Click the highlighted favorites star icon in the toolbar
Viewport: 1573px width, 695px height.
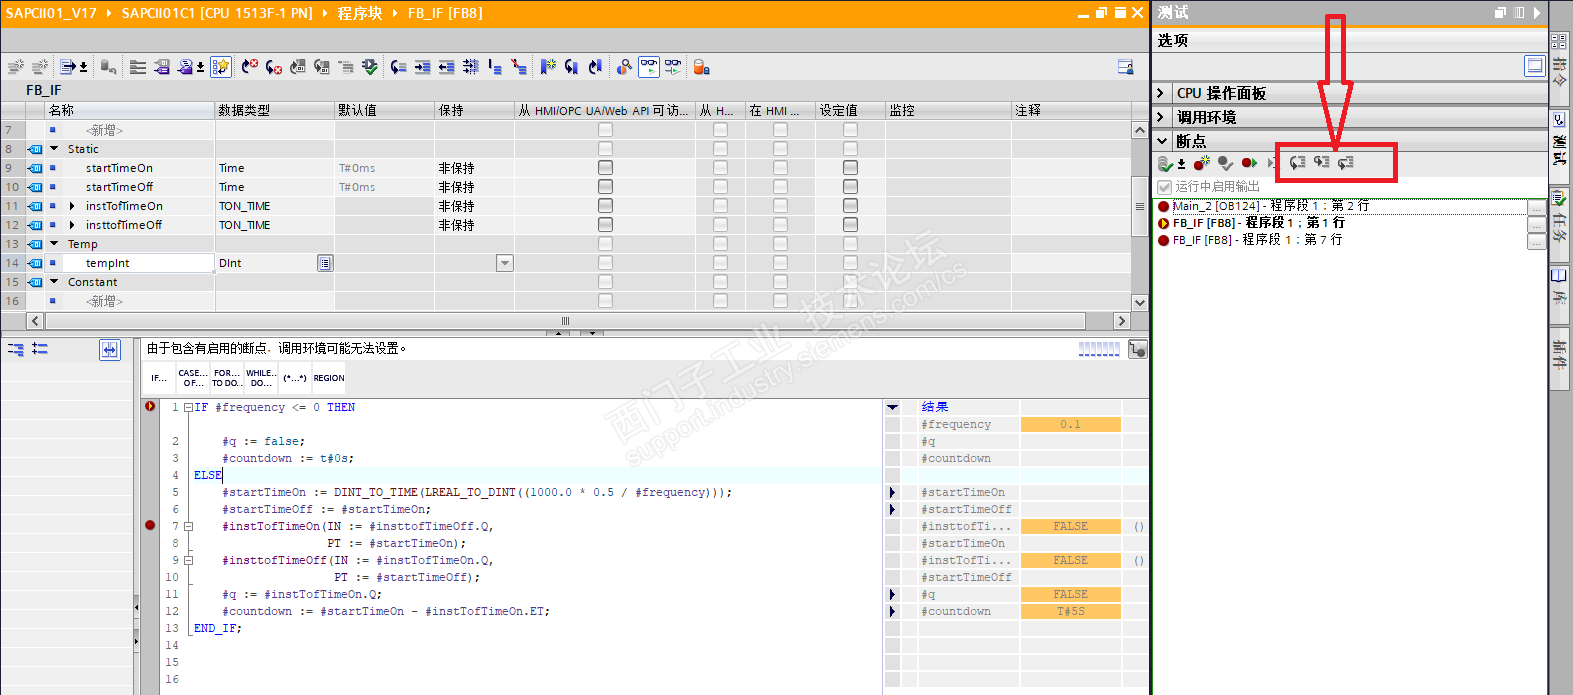(x=221, y=67)
